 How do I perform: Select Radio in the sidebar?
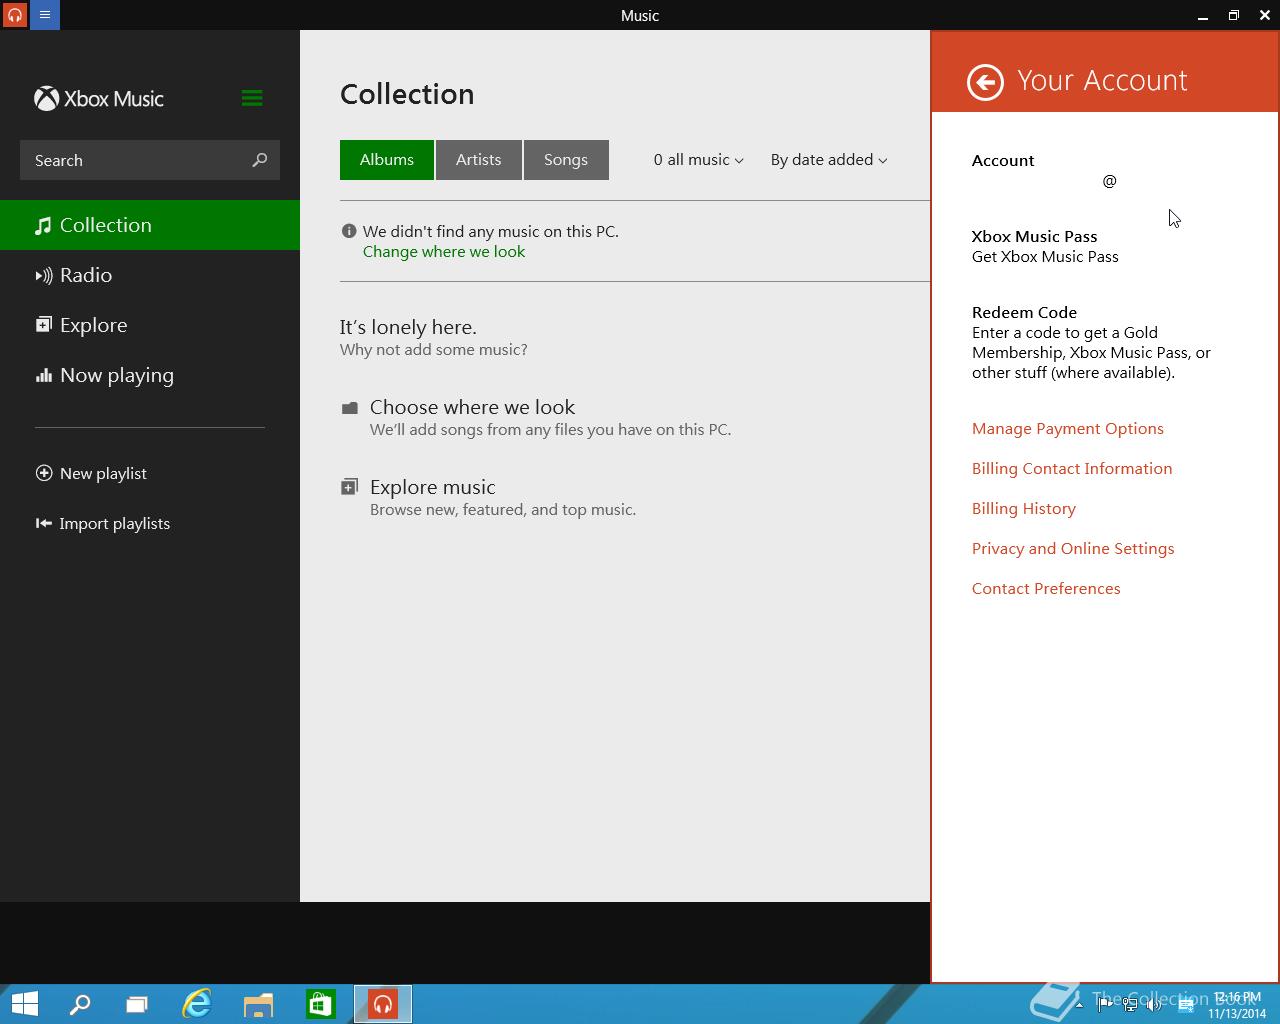point(150,275)
